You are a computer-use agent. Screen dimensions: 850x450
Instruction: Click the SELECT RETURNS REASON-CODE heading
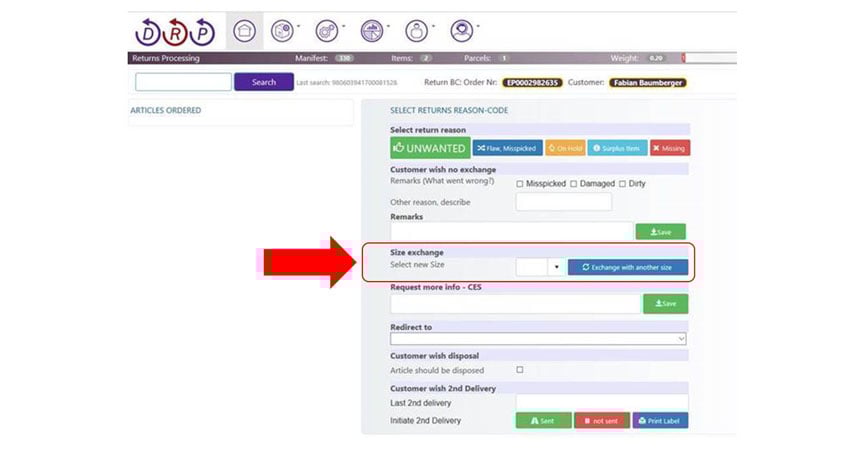[x=449, y=110]
